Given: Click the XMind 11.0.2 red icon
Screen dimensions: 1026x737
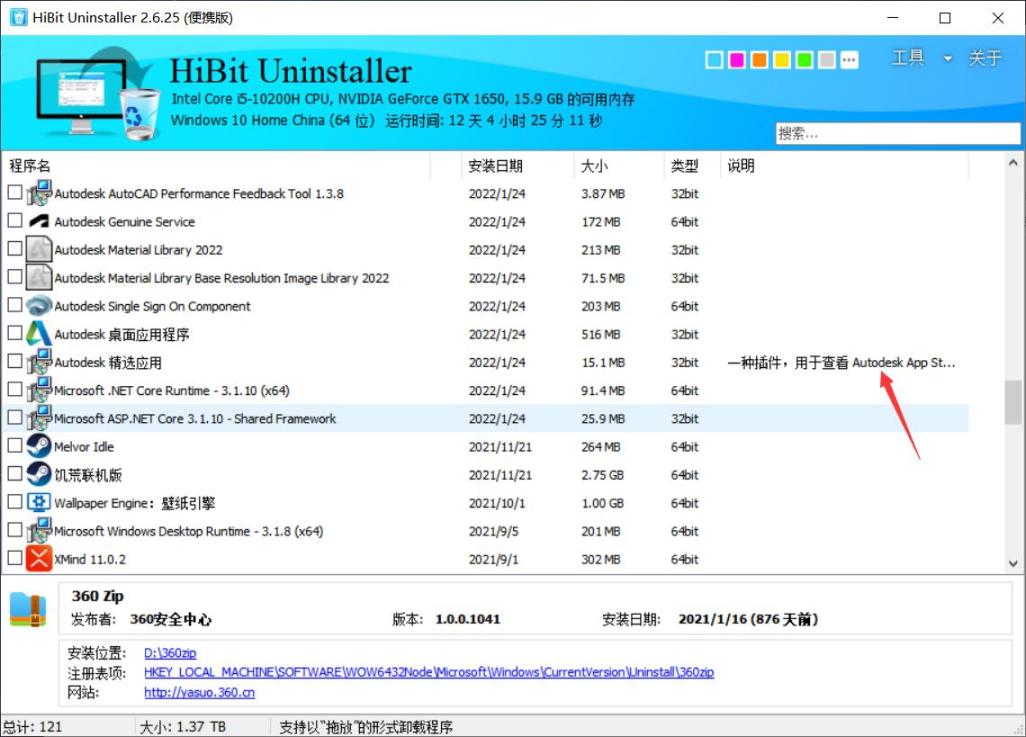Looking at the screenshot, I should (x=39, y=559).
